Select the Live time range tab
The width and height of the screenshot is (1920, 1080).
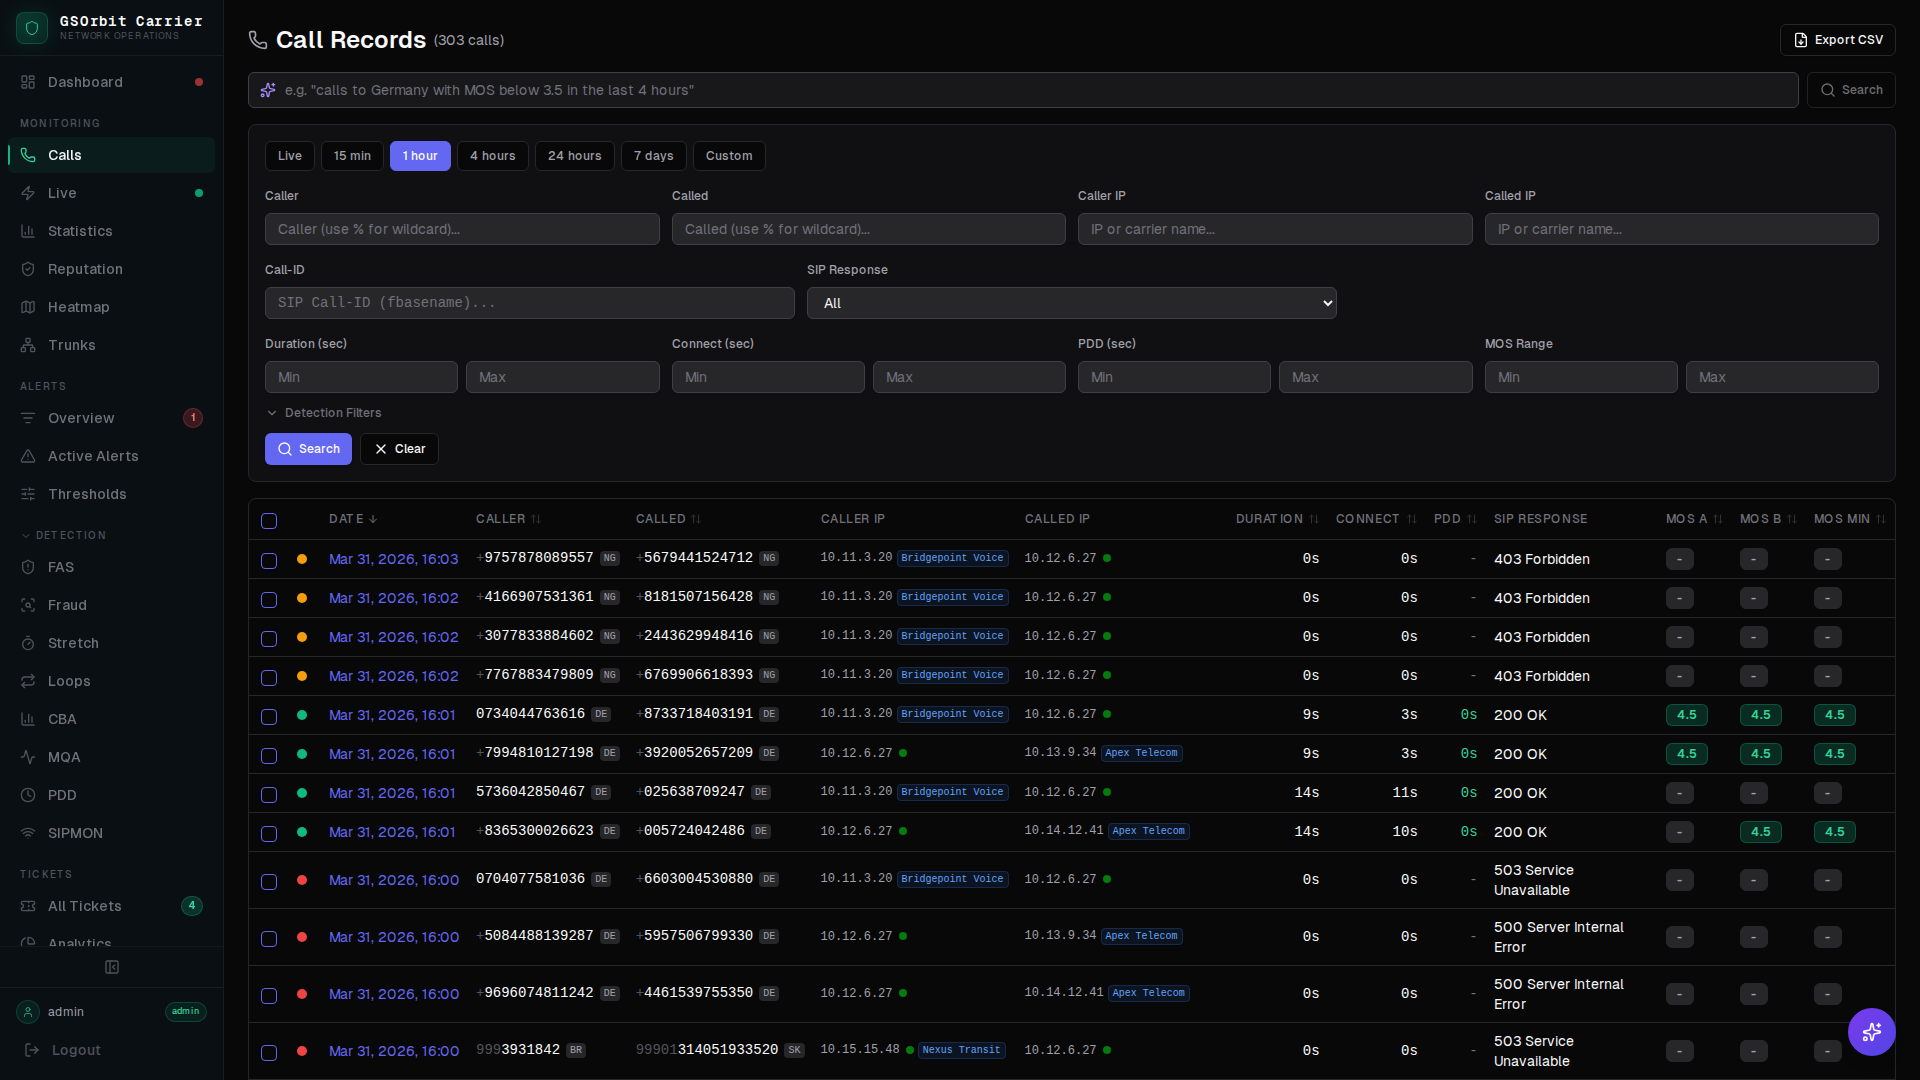click(289, 156)
